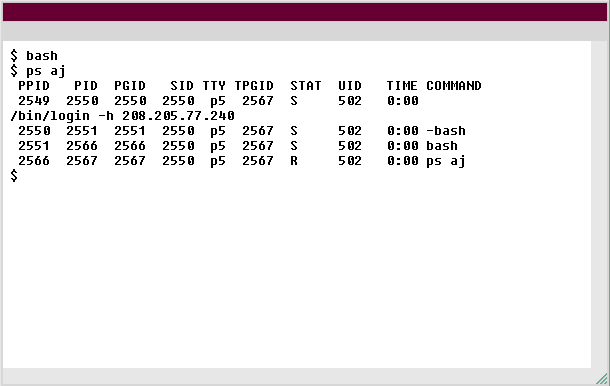The image size is (610, 386).
Task: Click PID 2551 in the -bash row
Action: click(82, 131)
